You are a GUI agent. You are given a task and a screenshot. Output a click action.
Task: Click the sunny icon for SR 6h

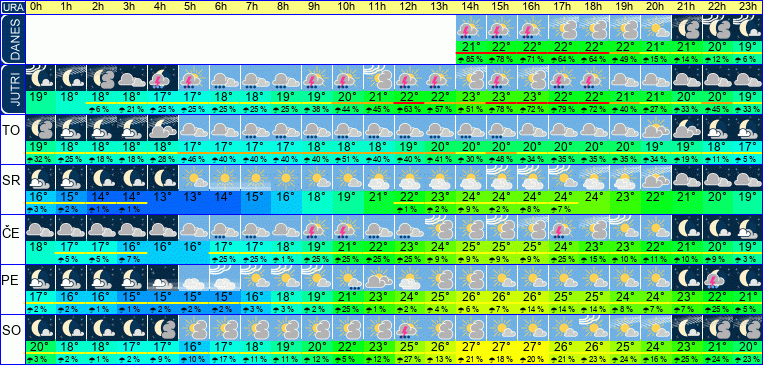pyautogui.click(x=224, y=178)
